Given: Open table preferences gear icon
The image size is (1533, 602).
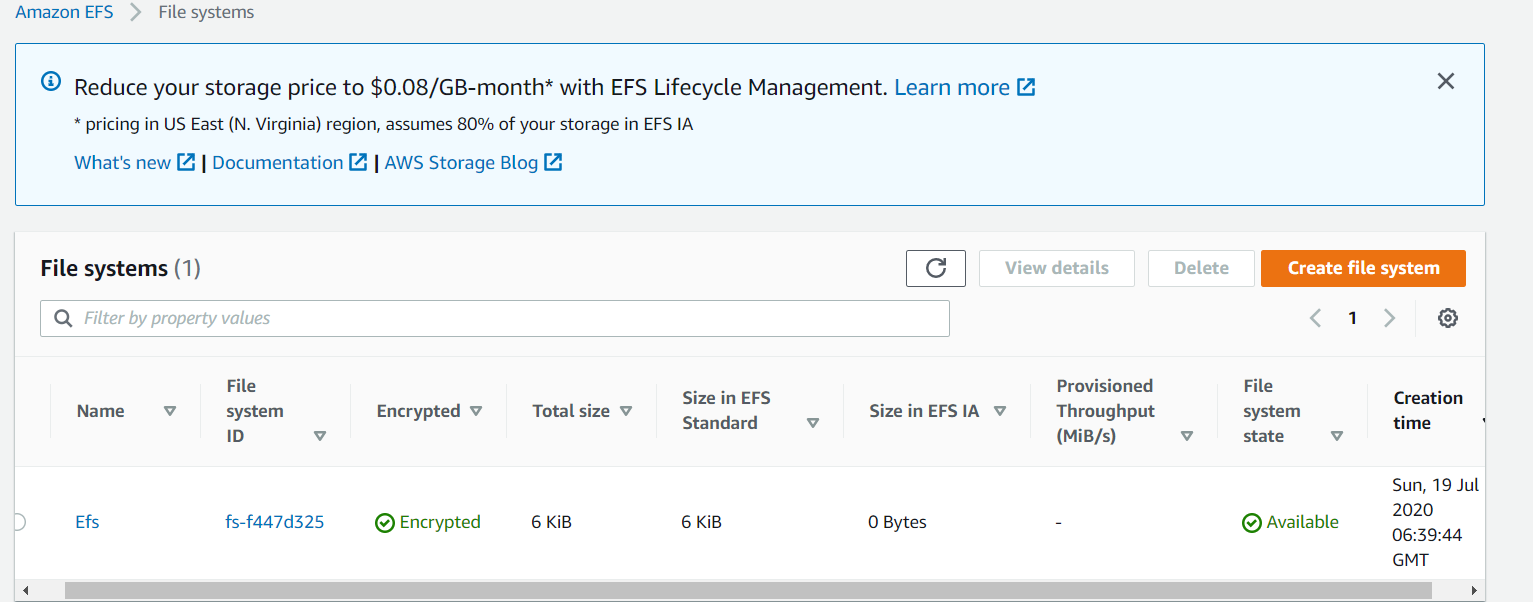Looking at the screenshot, I should [x=1447, y=318].
